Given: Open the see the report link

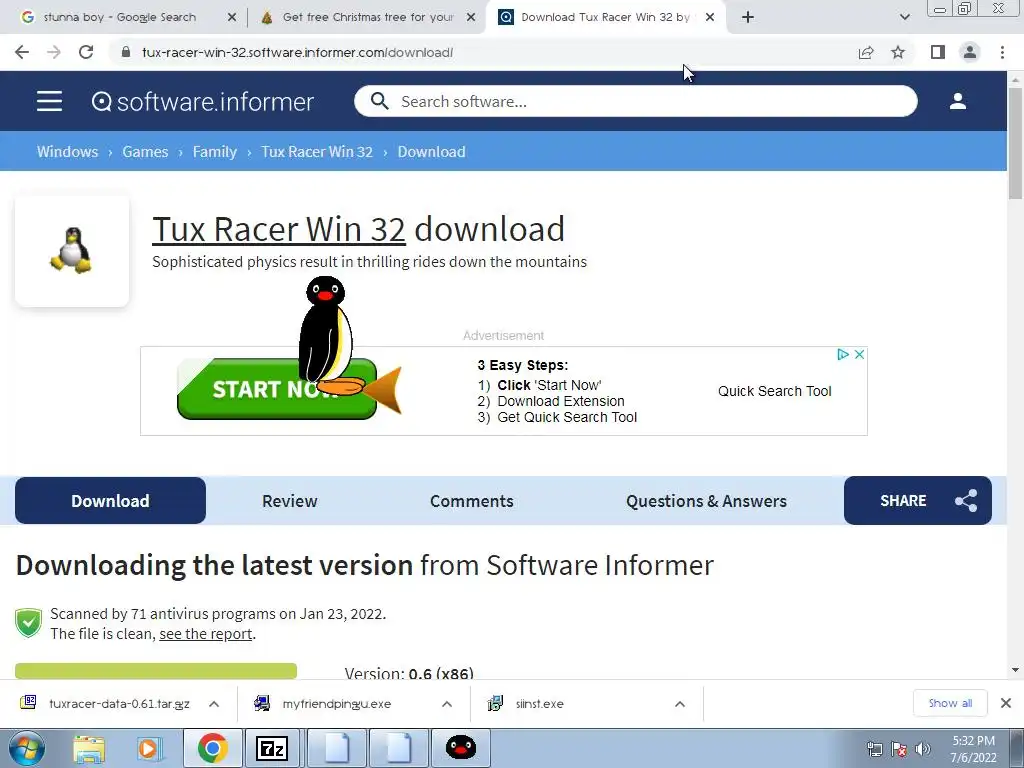Looking at the screenshot, I should (x=206, y=633).
